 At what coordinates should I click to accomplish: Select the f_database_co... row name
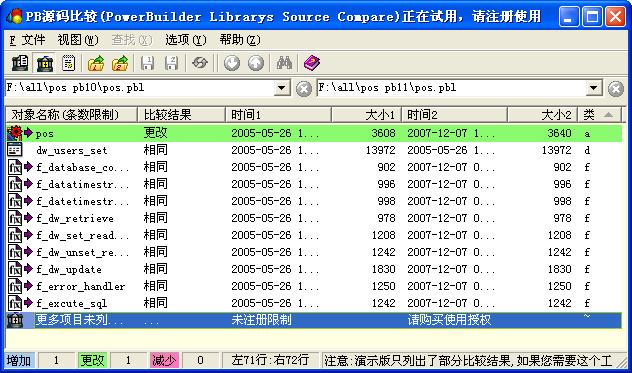(82, 168)
